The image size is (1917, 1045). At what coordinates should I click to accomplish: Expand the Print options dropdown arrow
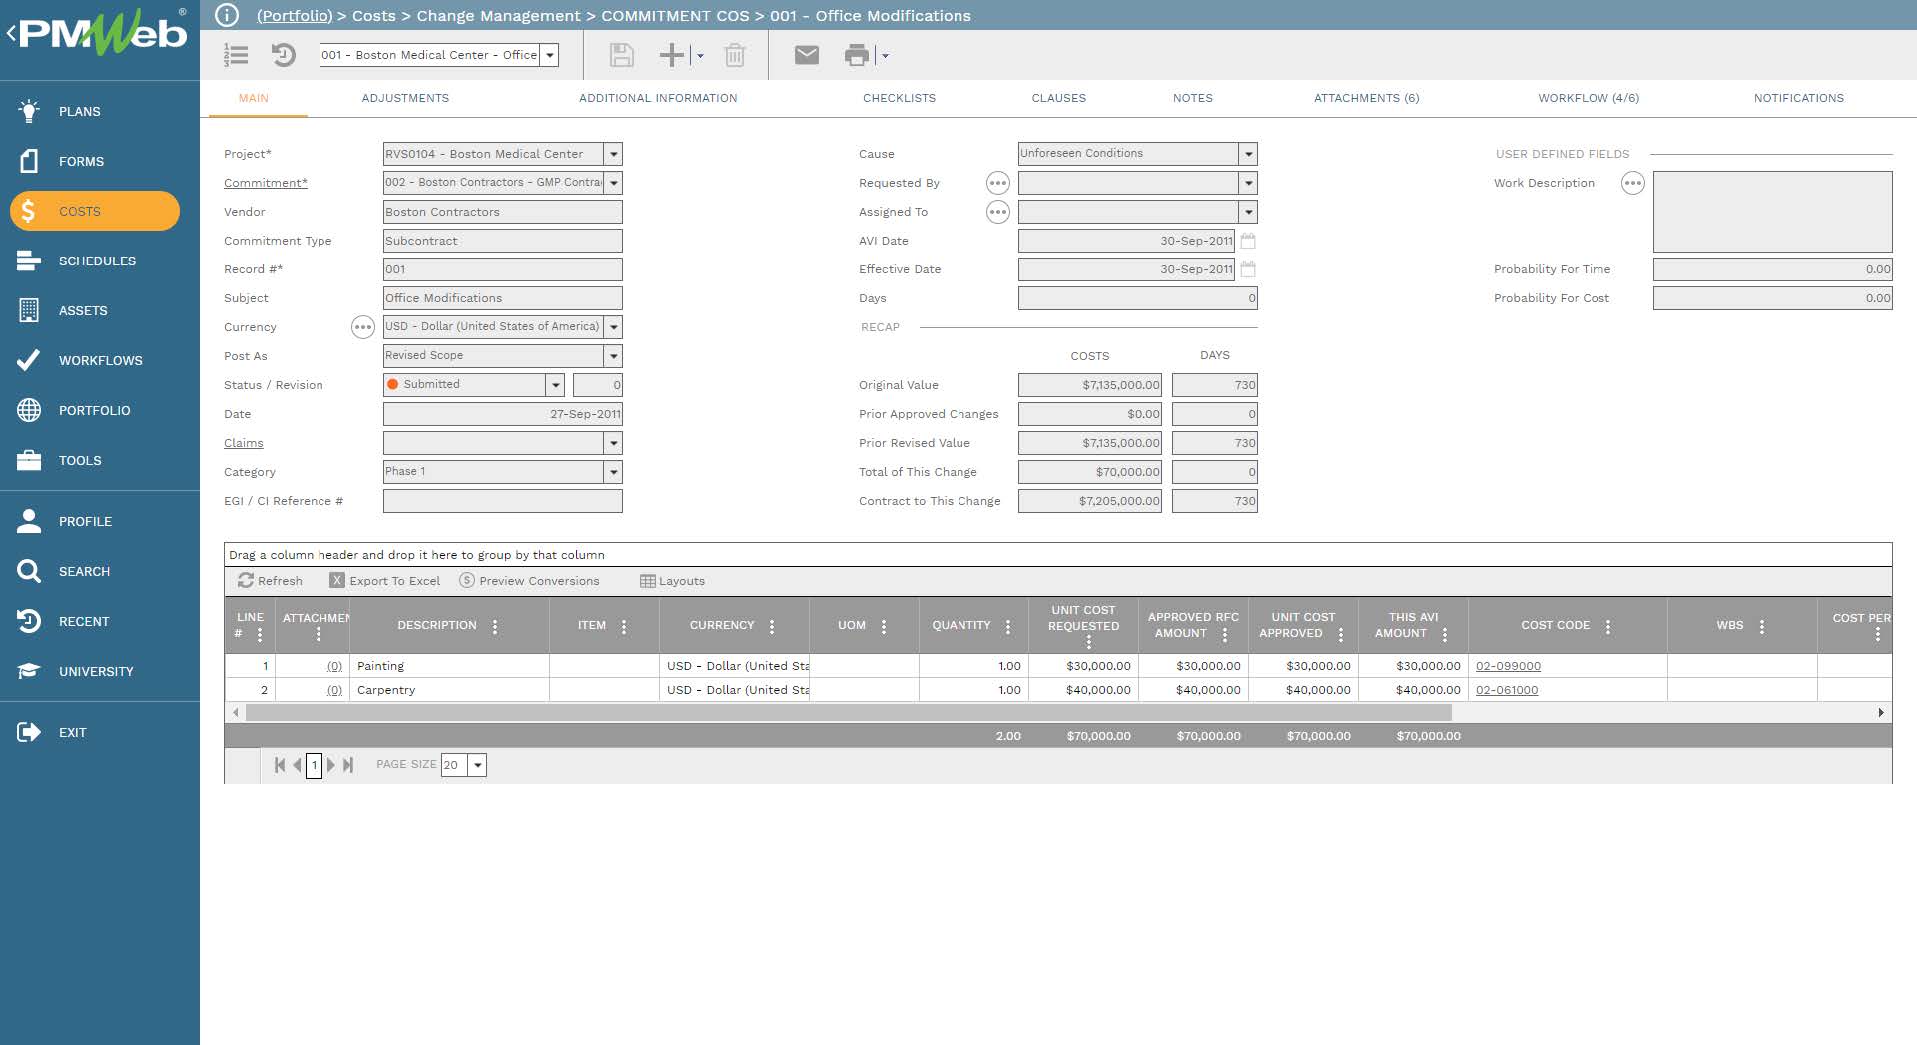pos(885,55)
